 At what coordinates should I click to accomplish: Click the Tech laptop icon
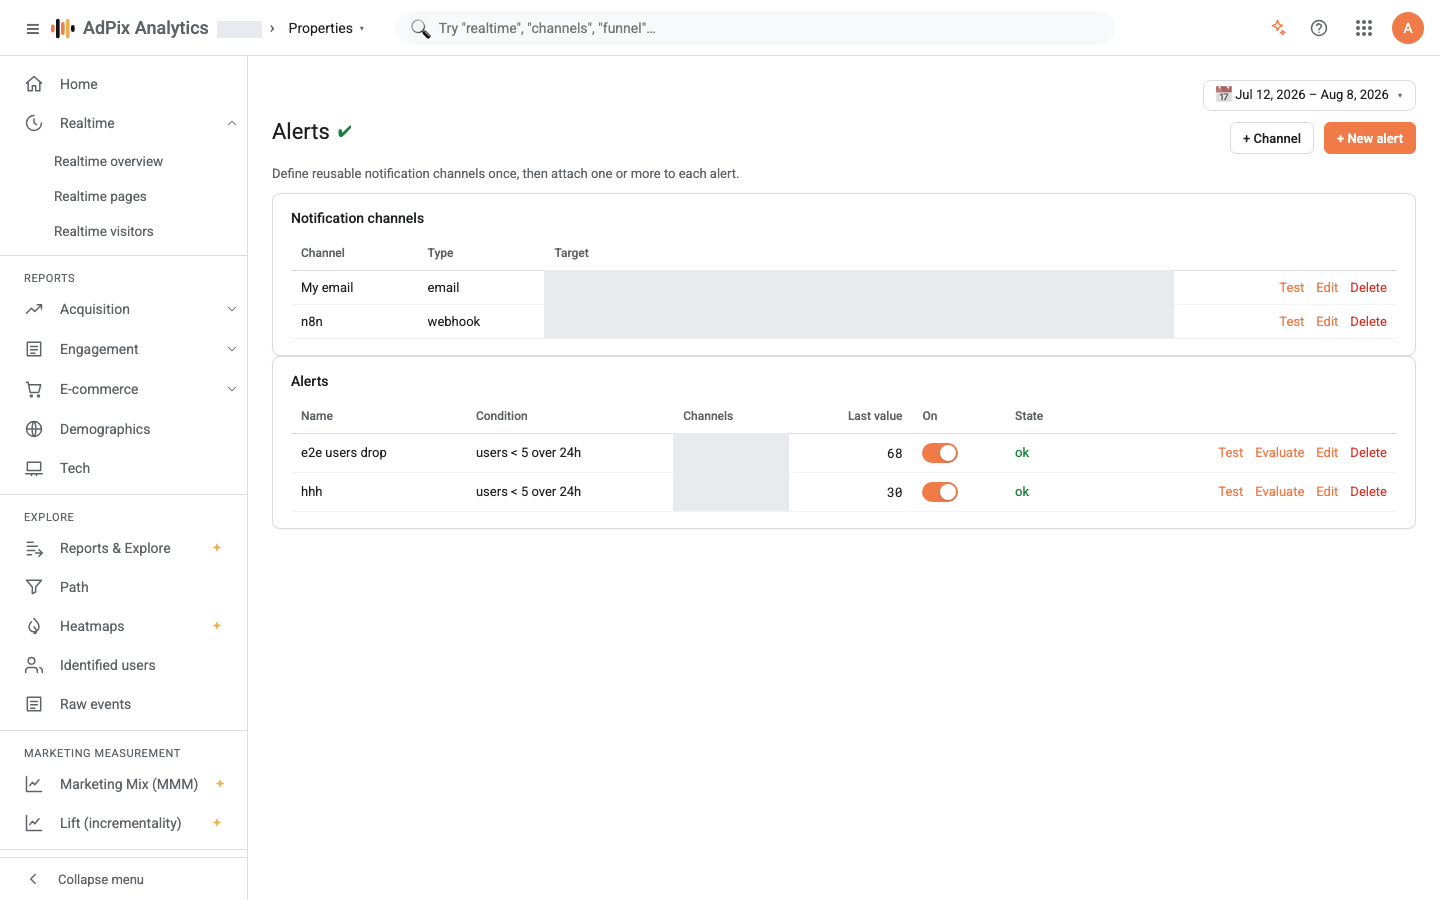pos(34,468)
